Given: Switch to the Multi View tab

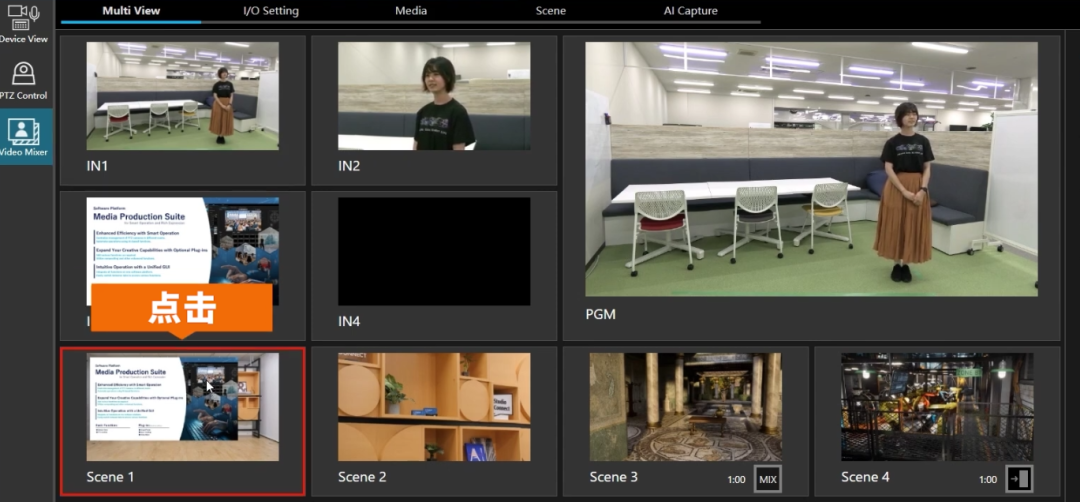Looking at the screenshot, I should click(131, 11).
